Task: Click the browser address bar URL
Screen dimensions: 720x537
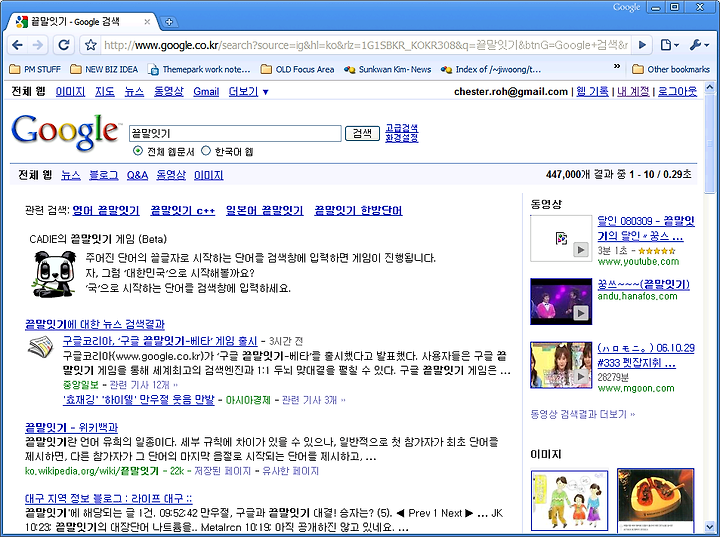Action: pos(366,45)
